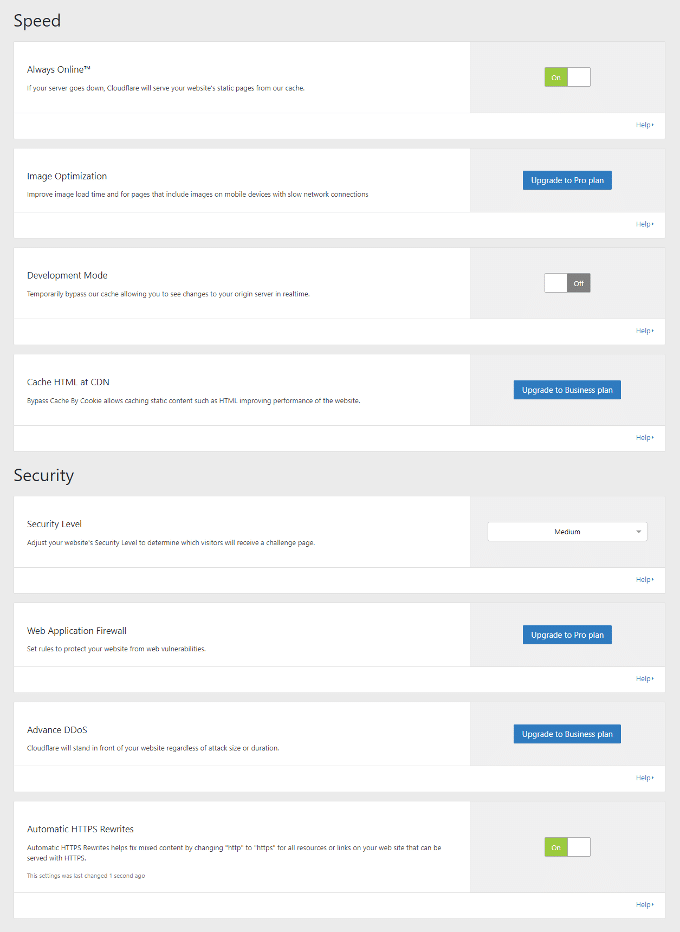Open Help under Advance DDoS

[x=644, y=778]
